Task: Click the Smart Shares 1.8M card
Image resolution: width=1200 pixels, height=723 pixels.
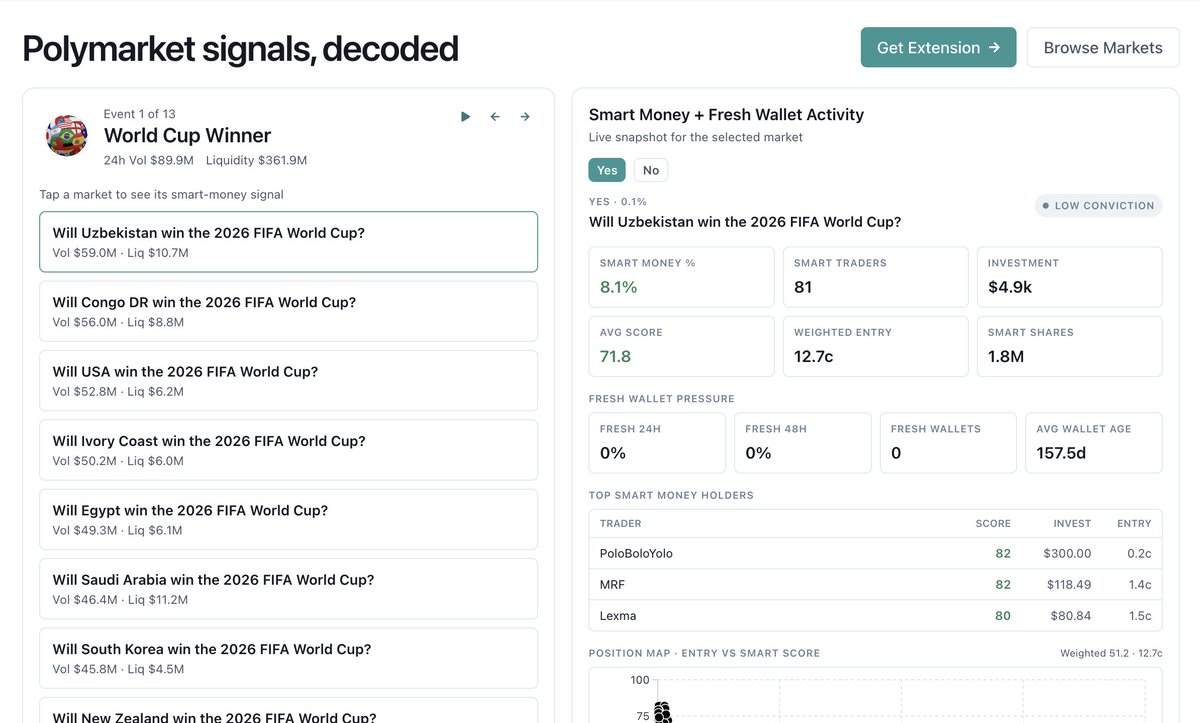Action: [x=1069, y=346]
